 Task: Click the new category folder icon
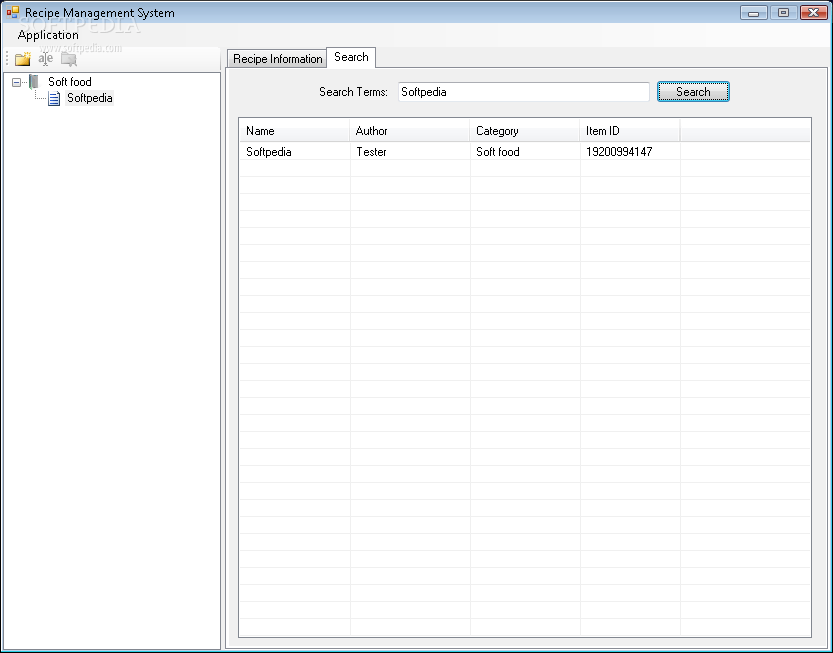23,59
